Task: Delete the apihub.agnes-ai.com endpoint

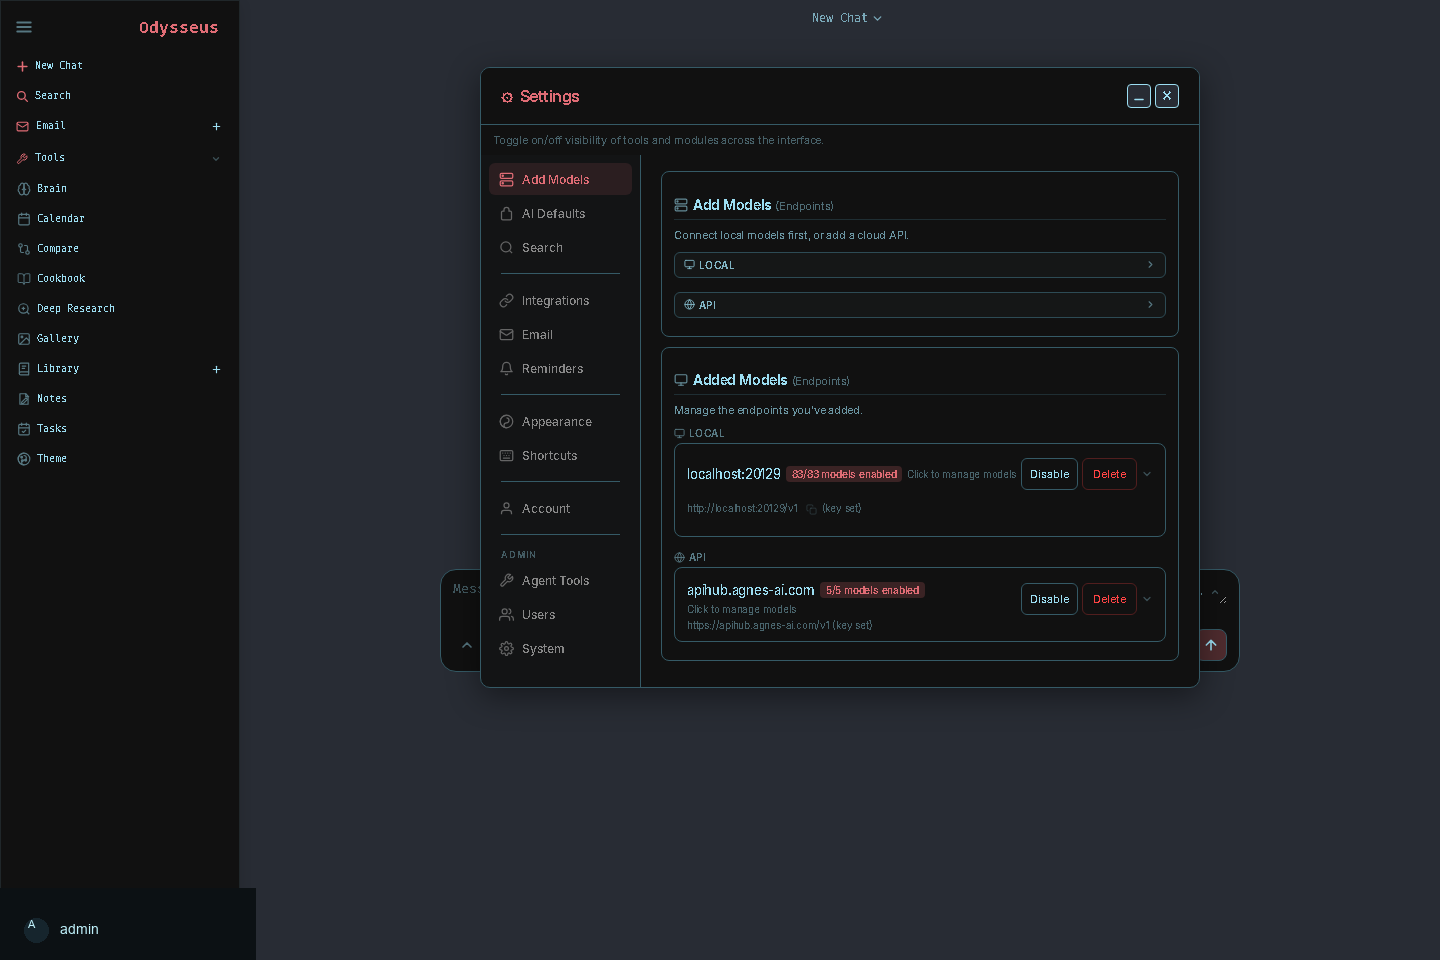Action: click(x=1109, y=599)
